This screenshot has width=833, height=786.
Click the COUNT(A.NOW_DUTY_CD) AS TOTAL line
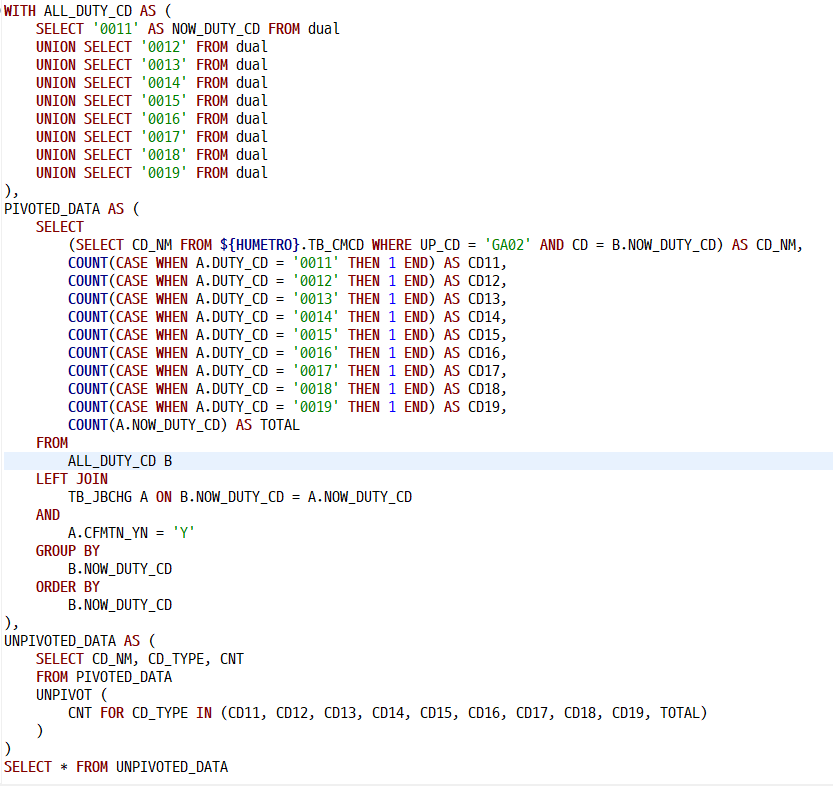point(184,425)
